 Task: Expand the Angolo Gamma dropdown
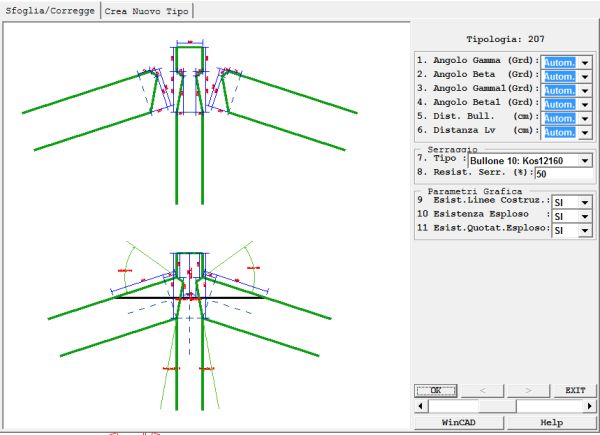[585, 62]
